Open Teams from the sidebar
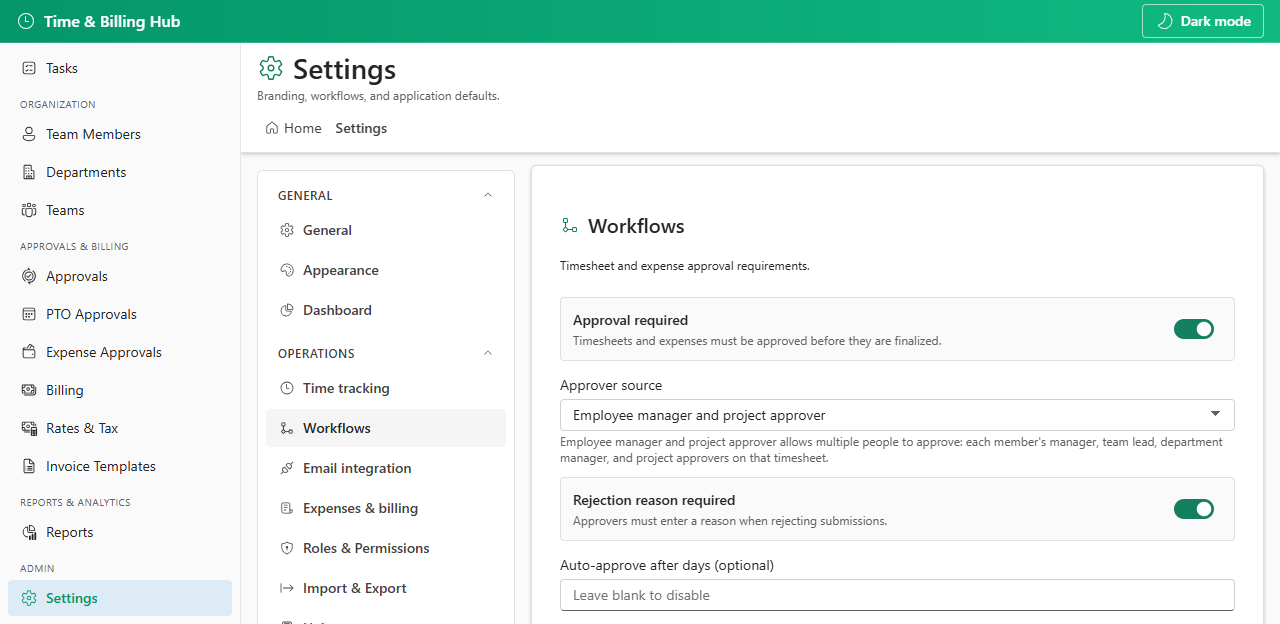Viewport: 1280px width, 624px height. (120, 210)
